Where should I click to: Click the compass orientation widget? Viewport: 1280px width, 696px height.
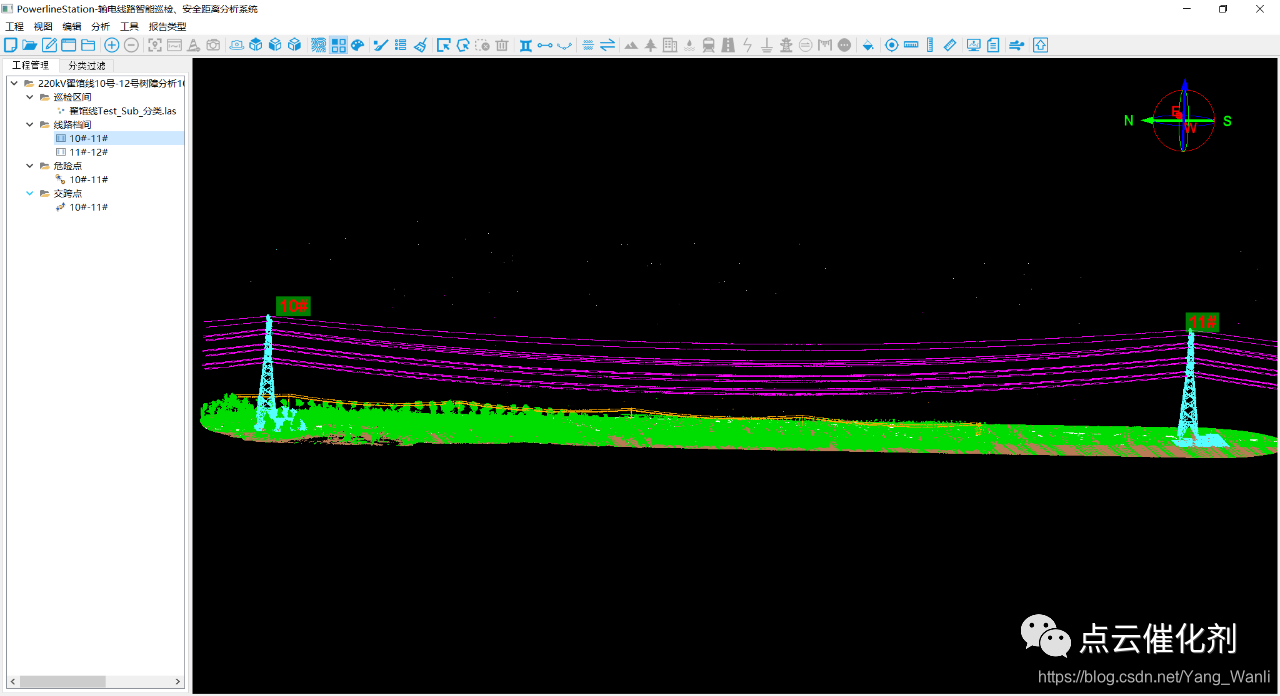pyautogui.click(x=1184, y=120)
